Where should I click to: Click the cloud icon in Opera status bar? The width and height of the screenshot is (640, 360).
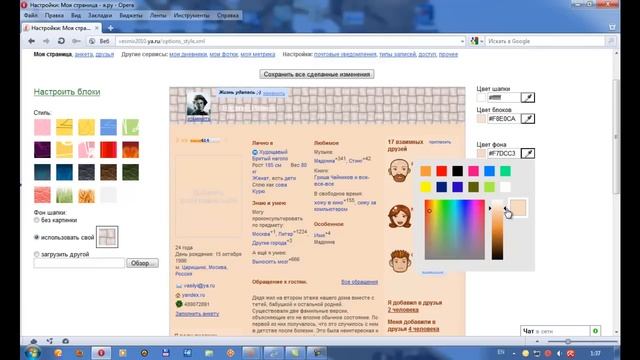click(x=34, y=341)
